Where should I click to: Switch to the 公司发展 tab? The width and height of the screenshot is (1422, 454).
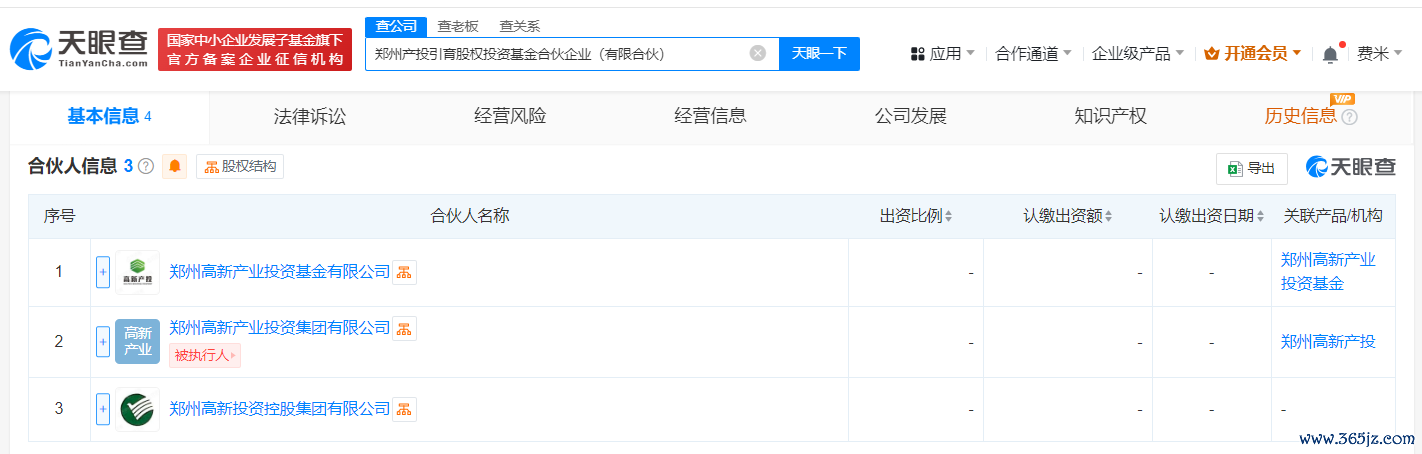point(910,116)
